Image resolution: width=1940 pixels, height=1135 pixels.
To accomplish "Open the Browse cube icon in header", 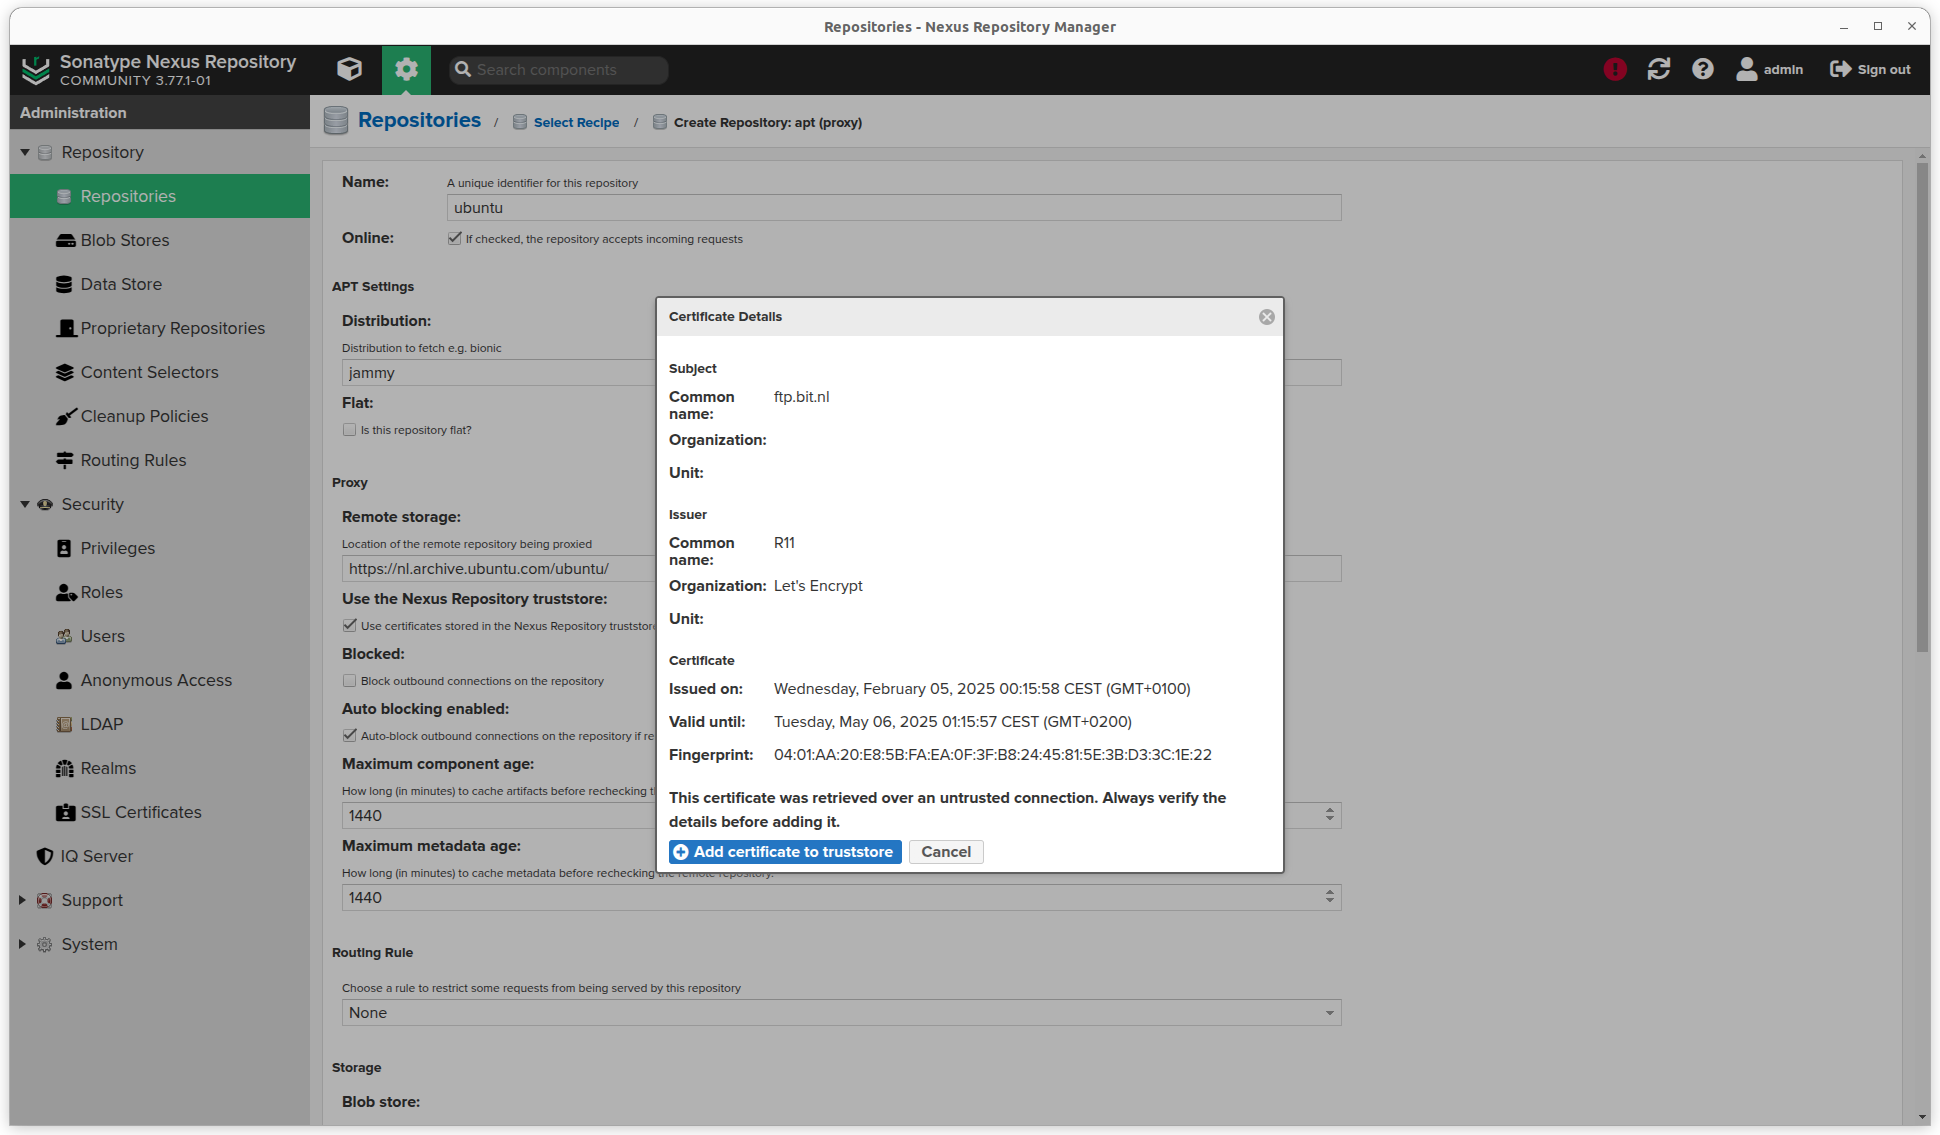I will tap(349, 69).
